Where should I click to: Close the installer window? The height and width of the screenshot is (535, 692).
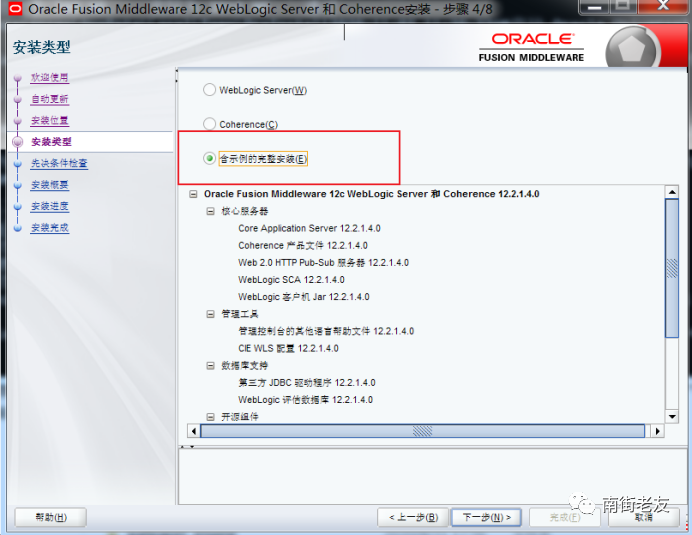[x=663, y=7]
